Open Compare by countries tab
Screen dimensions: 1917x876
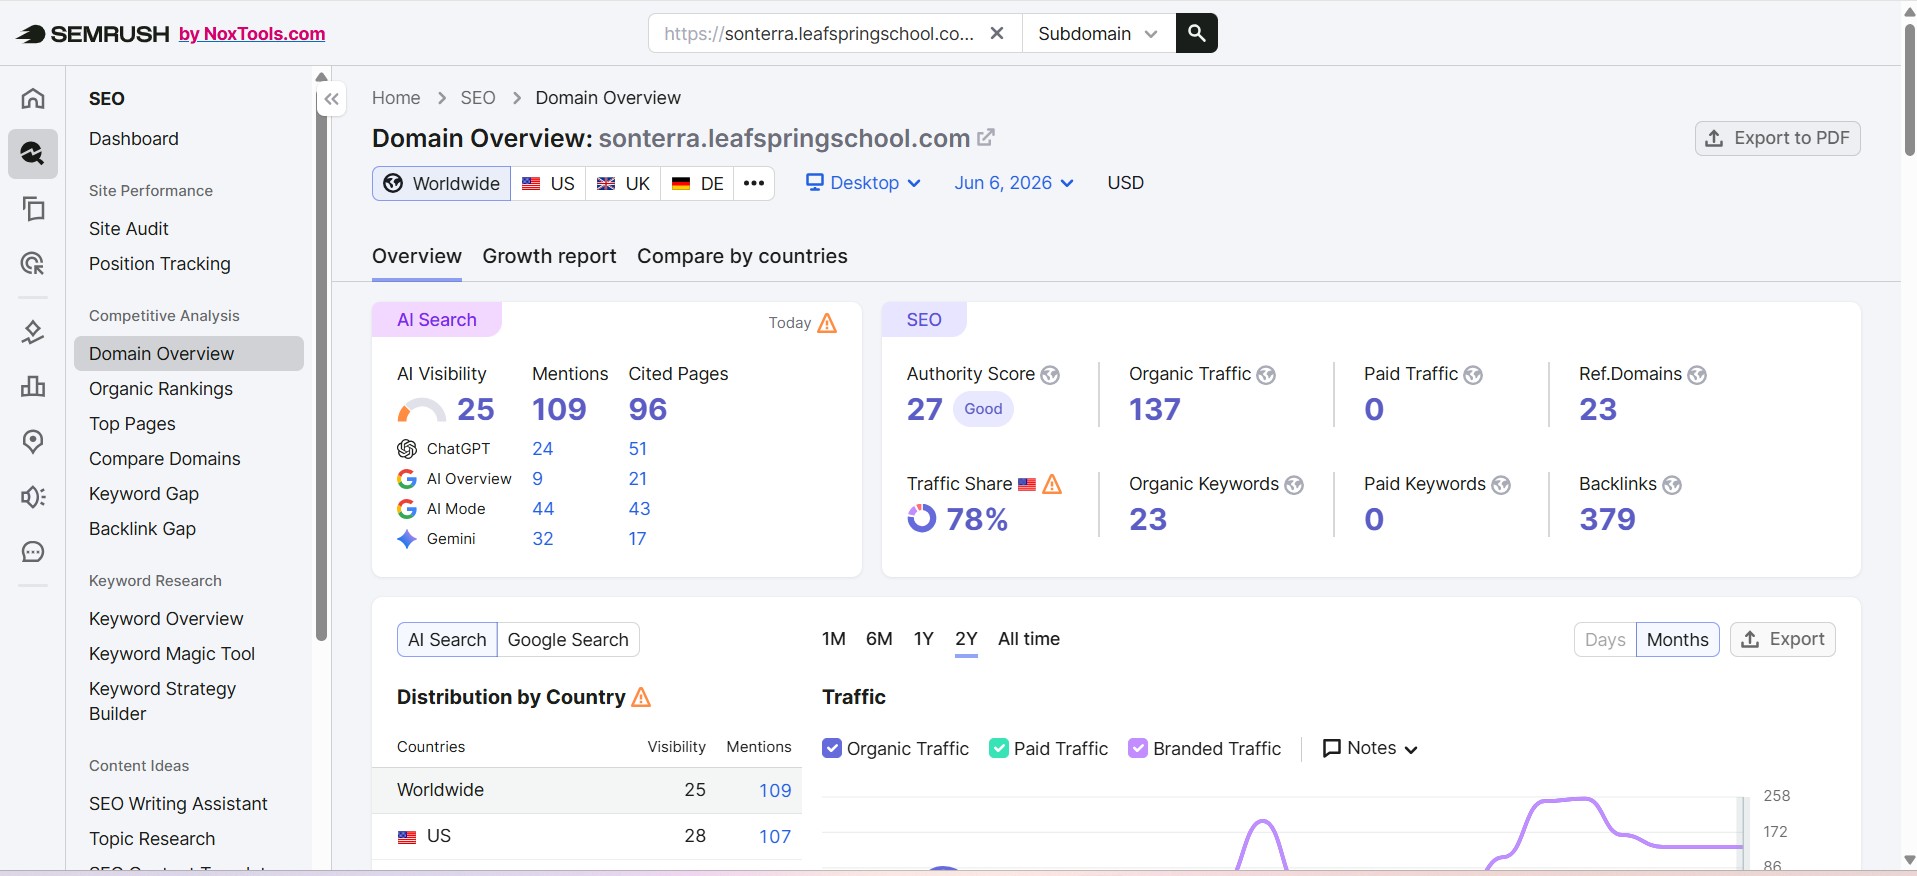click(742, 256)
